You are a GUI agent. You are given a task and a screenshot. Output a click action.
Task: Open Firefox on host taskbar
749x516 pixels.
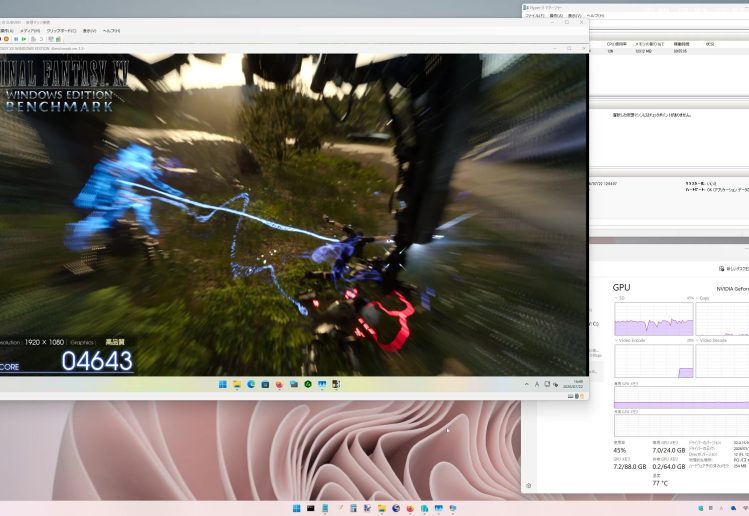click(410, 508)
